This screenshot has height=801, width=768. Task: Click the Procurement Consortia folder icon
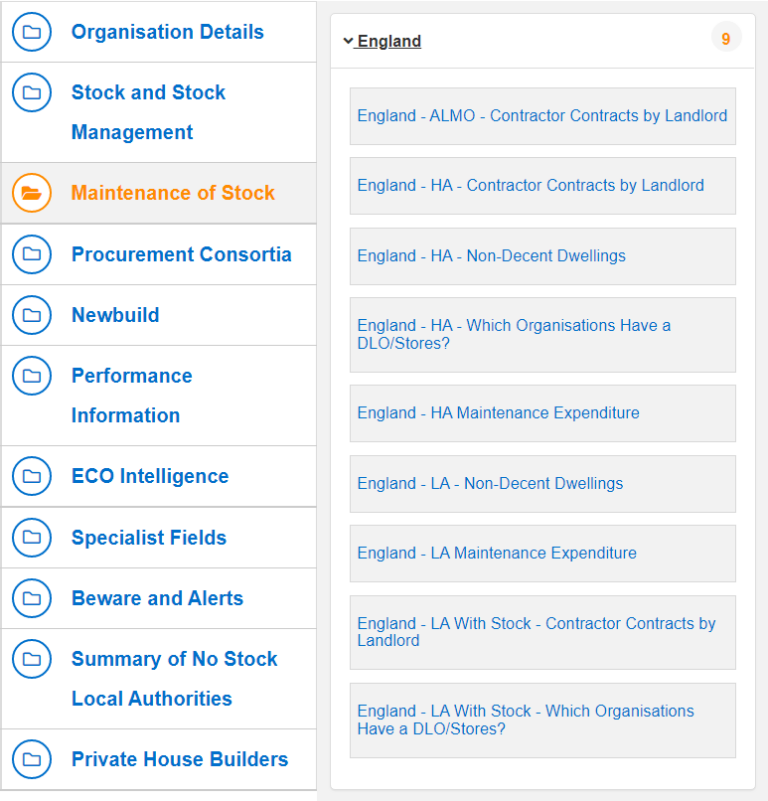click(x=32, y=255)
